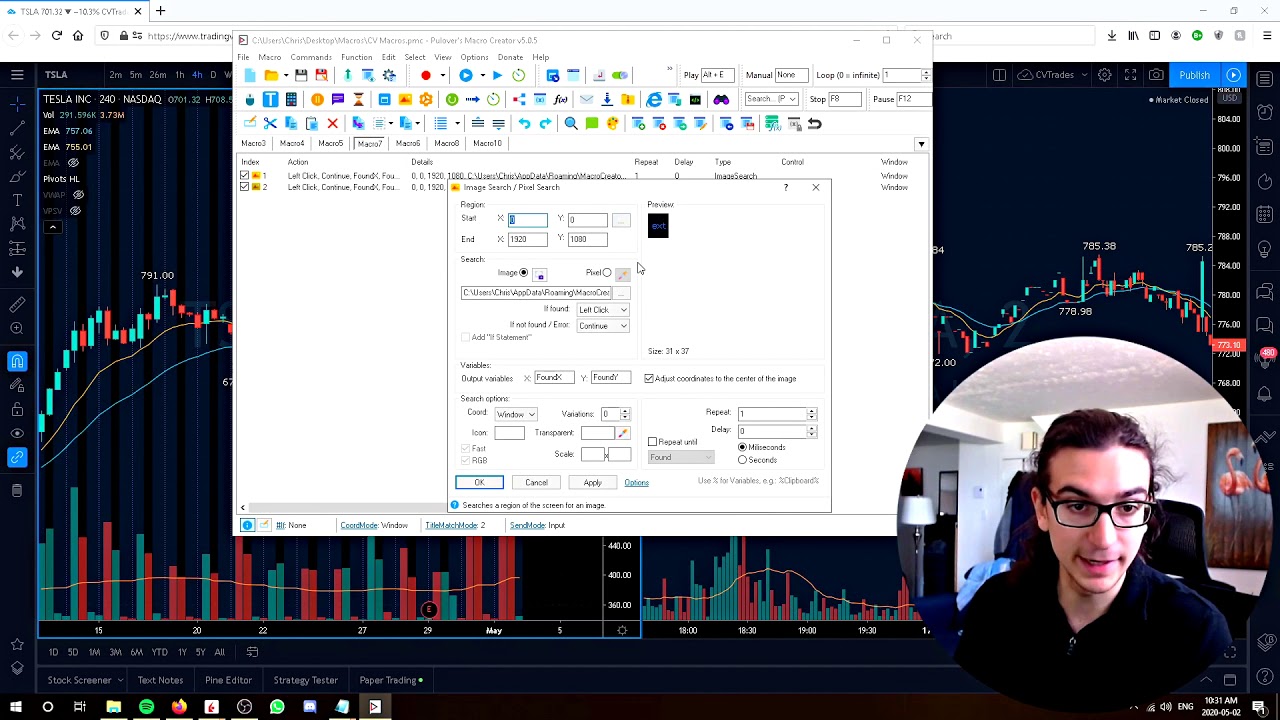Image resolution: width=1280 pixels, height=720 pixels.
Task: Toggle Adjust coordinates to center checkbox
Action: 649,378
